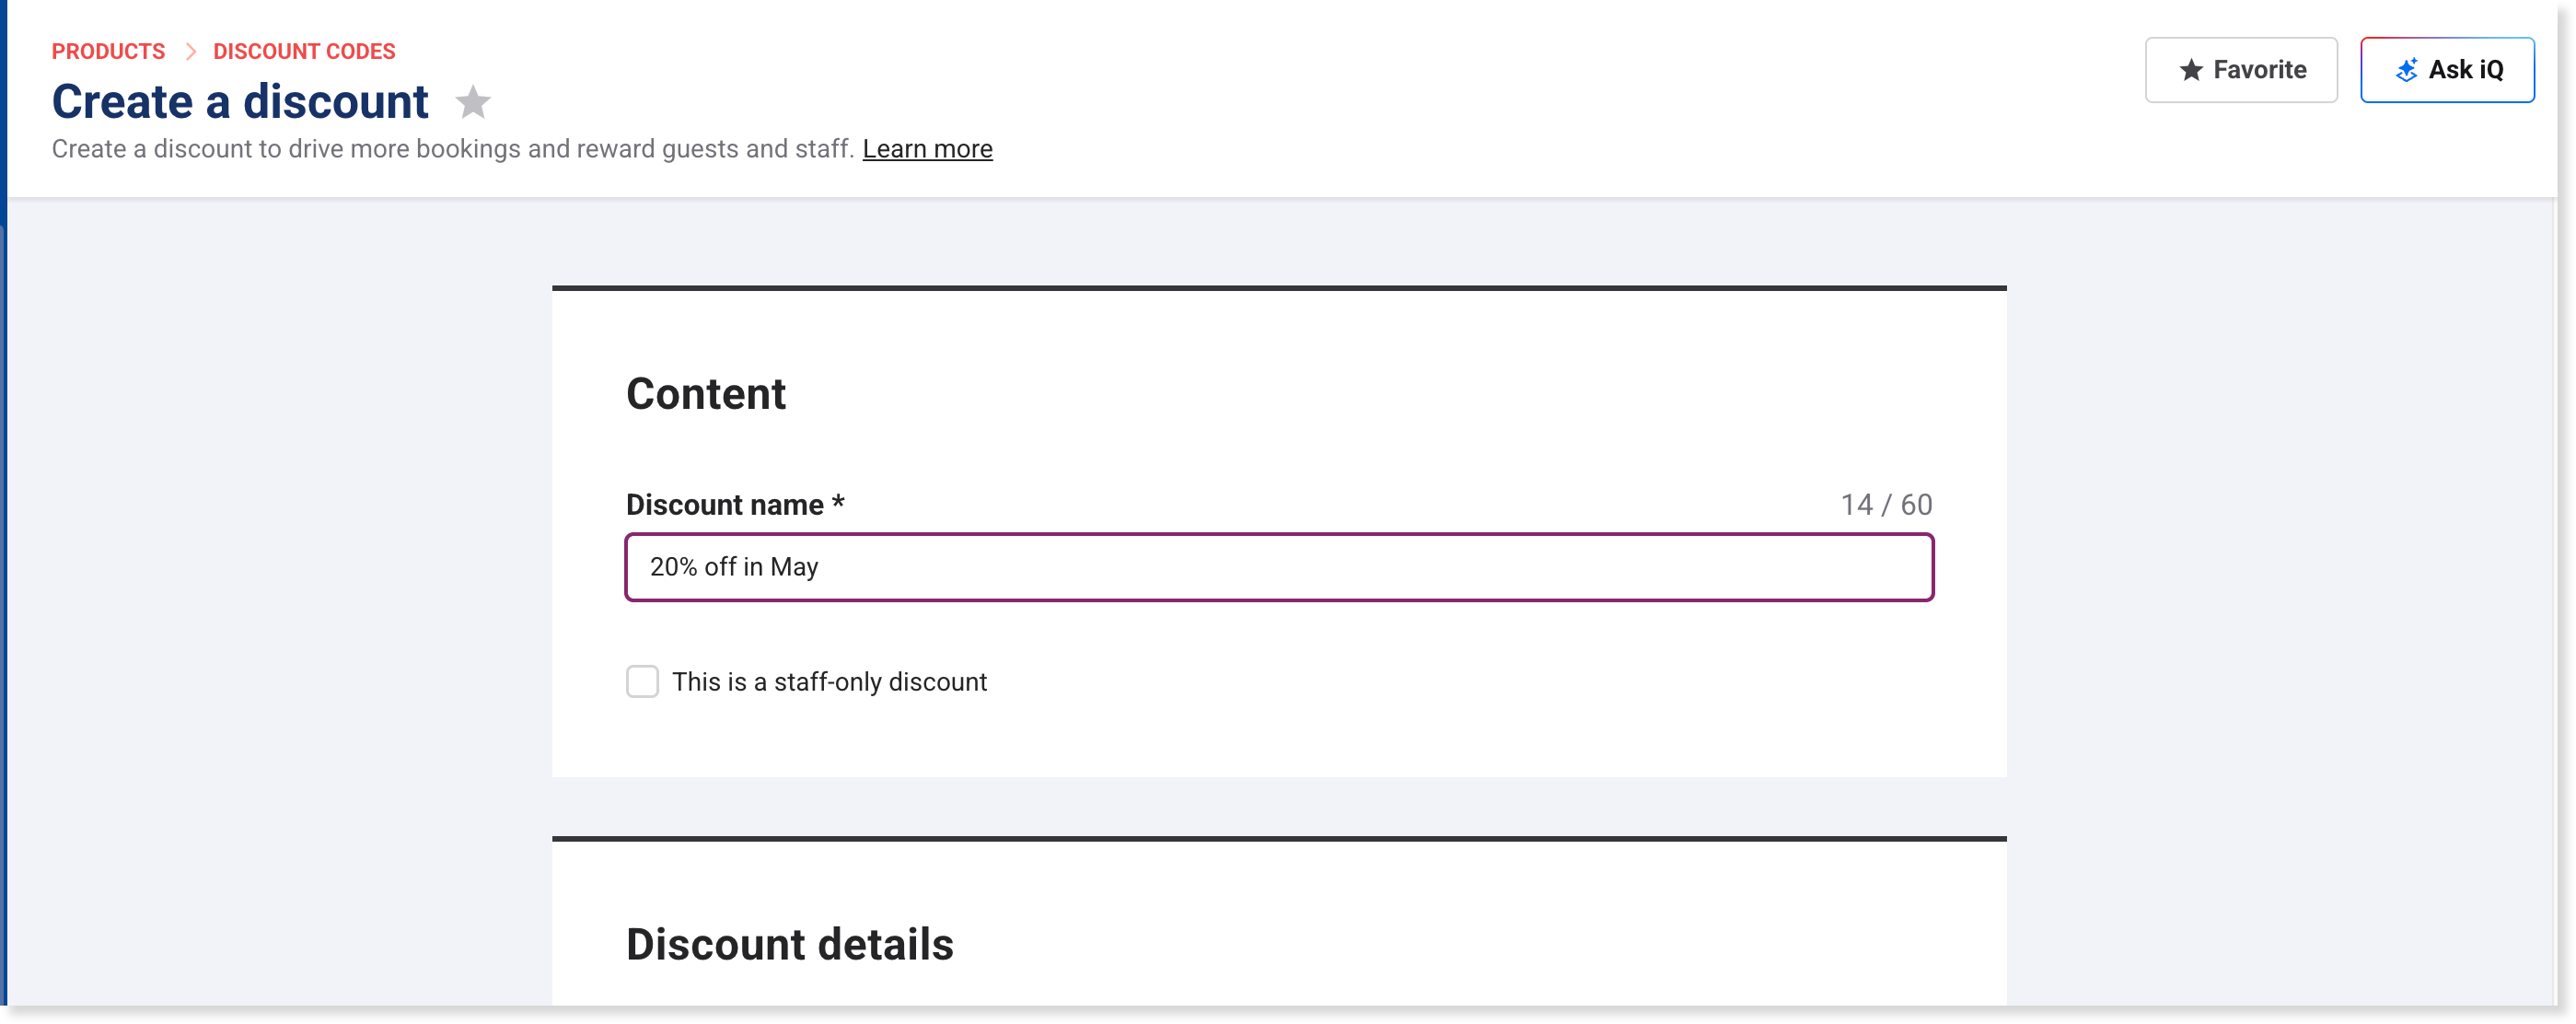Go to the PRODUCTS breadcrumb
Viewport: 2576px width, 1024px height.
[108, 51]
